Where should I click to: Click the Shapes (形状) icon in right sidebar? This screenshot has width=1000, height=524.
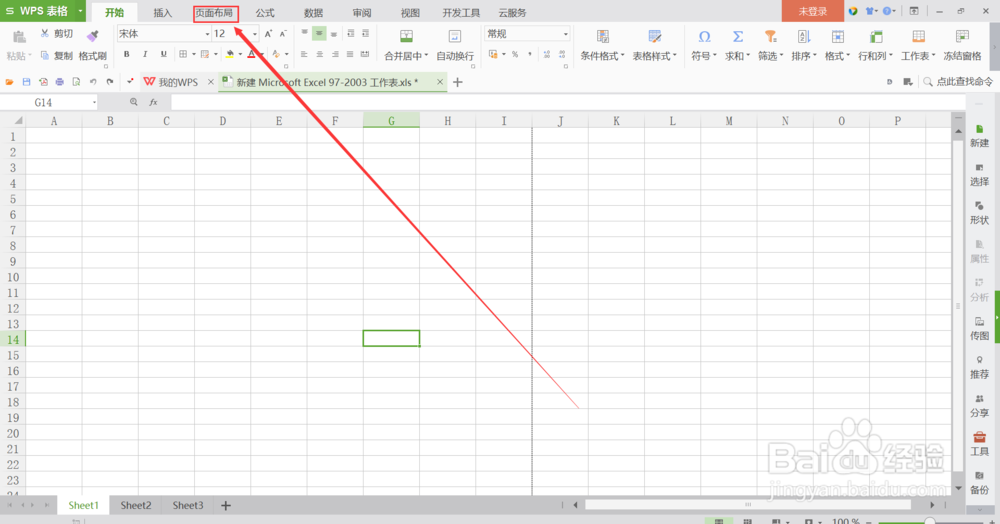pos(980,207)
